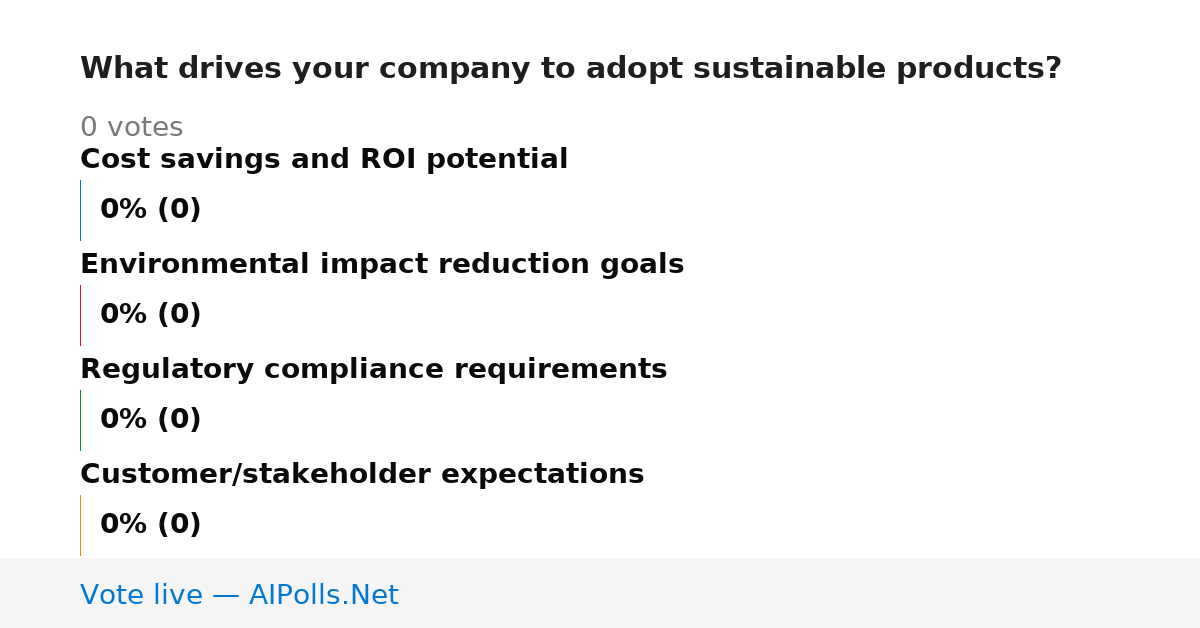Click 0% (0) result for Cost savings
This screenshot has height=628, width=1200.
click(150, 210)
